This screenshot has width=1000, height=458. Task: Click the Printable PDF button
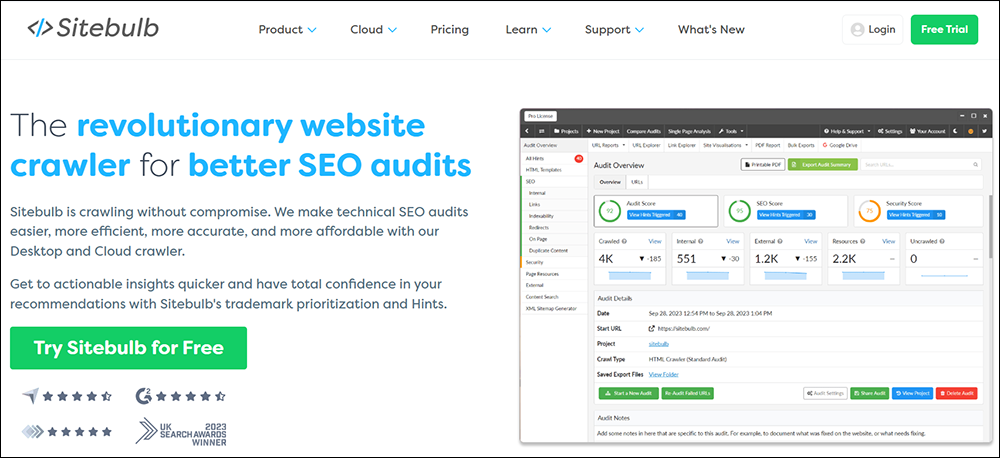(x=762, y=165)
